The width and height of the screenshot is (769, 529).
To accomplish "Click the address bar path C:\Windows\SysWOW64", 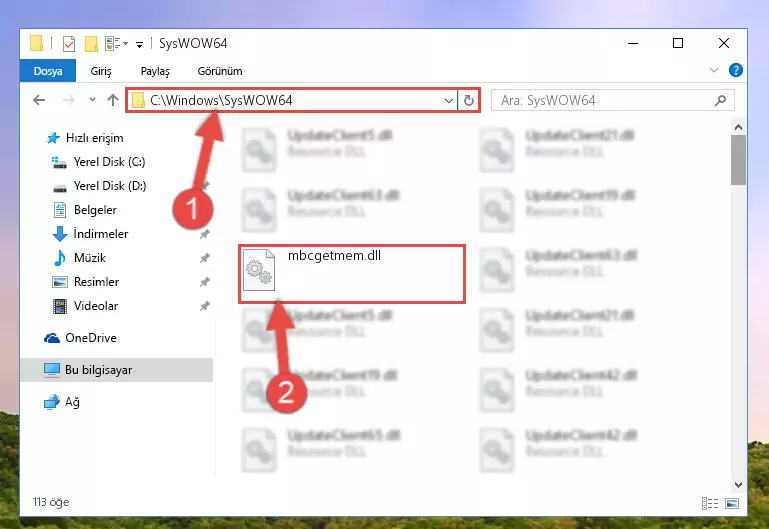I will point(221,101).
